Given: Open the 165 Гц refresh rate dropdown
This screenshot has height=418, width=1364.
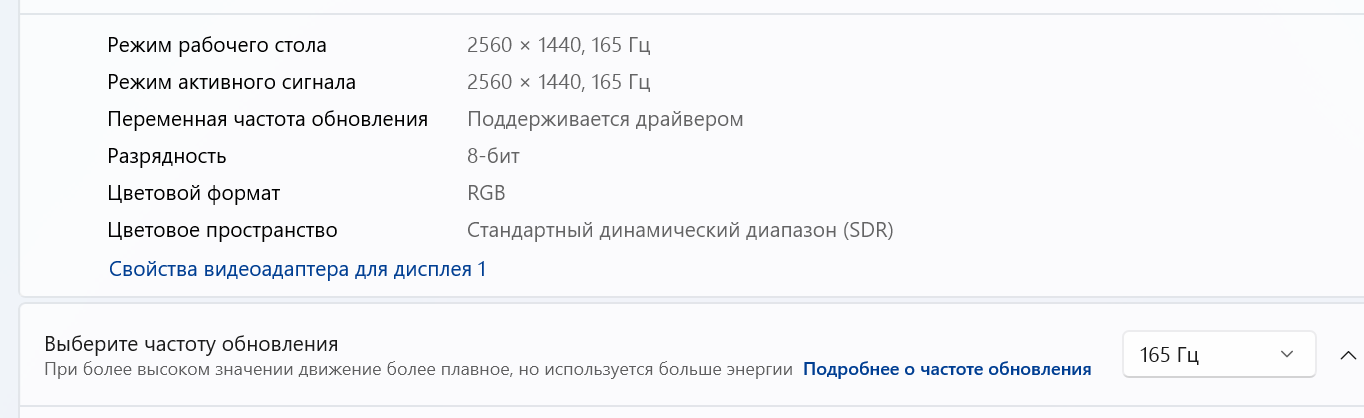Looking at the screenshot, I should point(1219,355).
